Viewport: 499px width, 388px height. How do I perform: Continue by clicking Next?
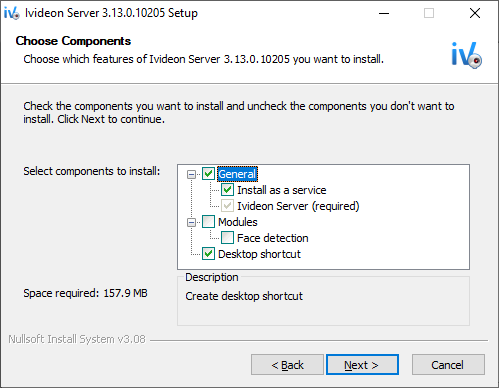click(362, 365)
